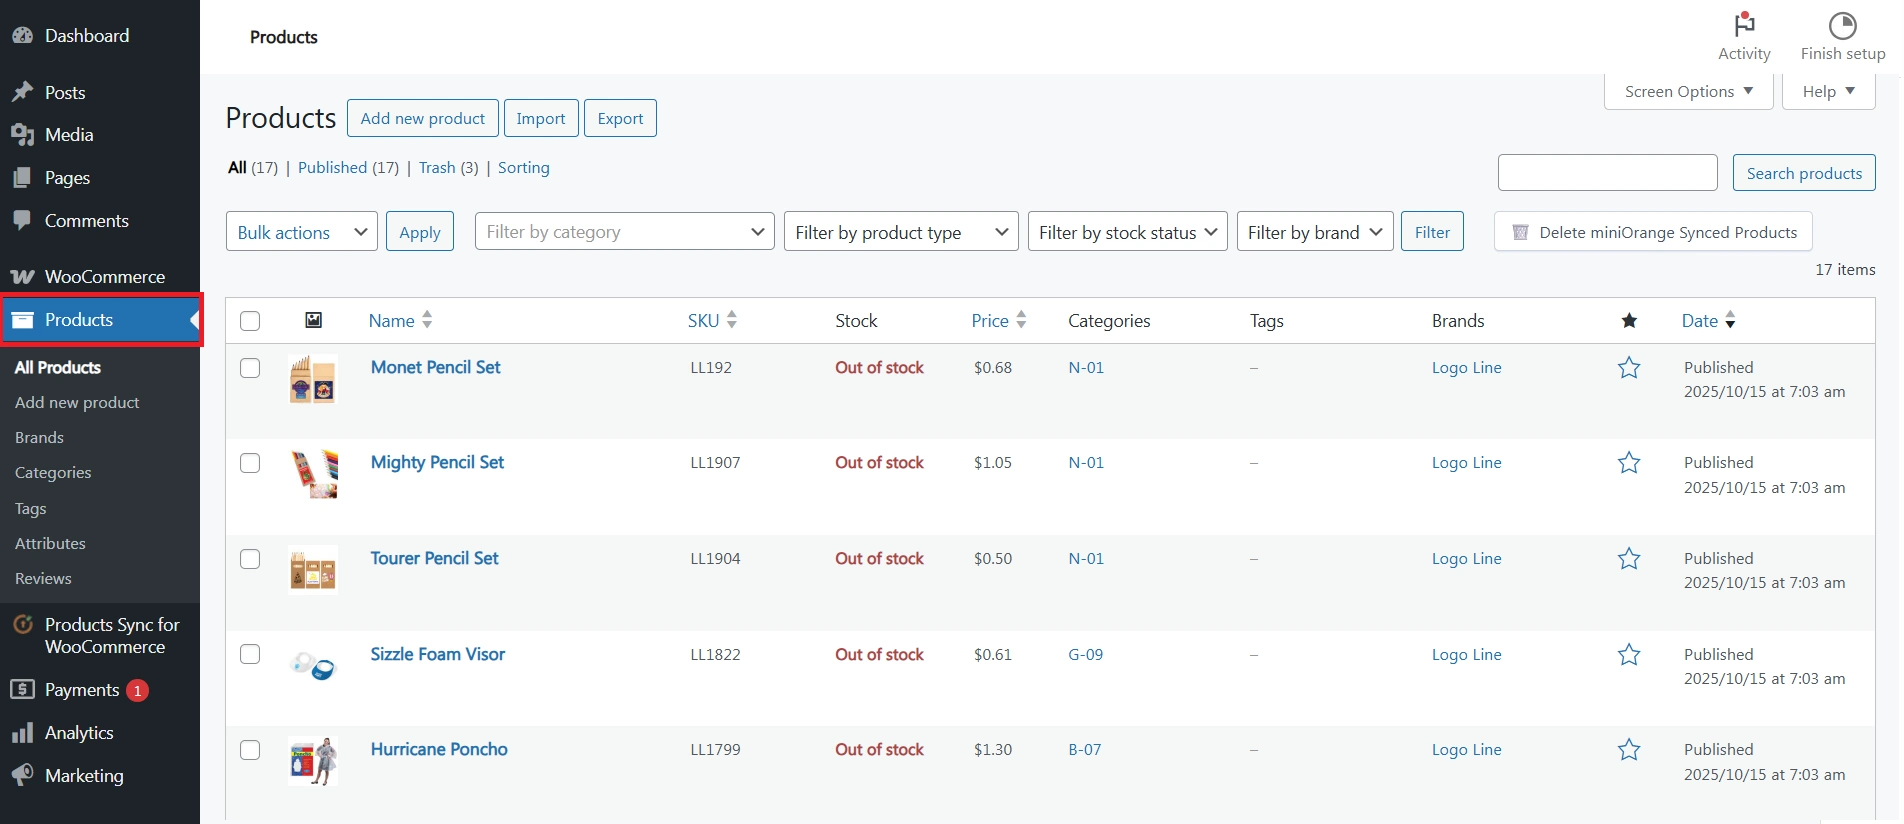Select the Sizzle Foam Visor checkbox

(250, 654)
